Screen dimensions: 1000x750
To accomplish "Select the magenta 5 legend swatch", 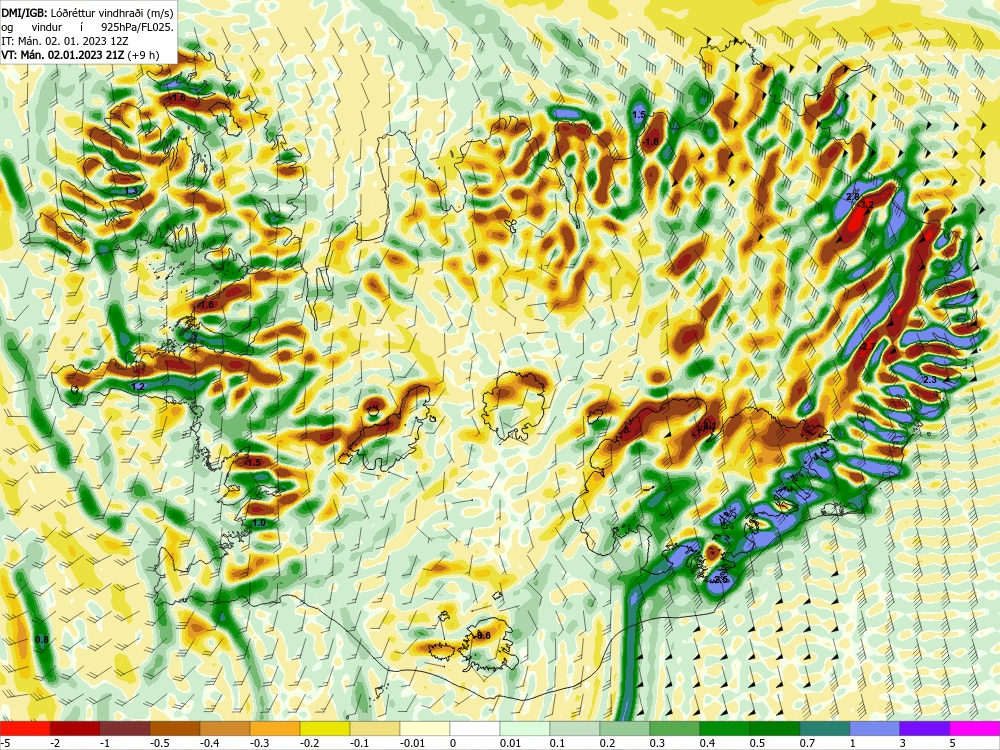I will (975, 728).
